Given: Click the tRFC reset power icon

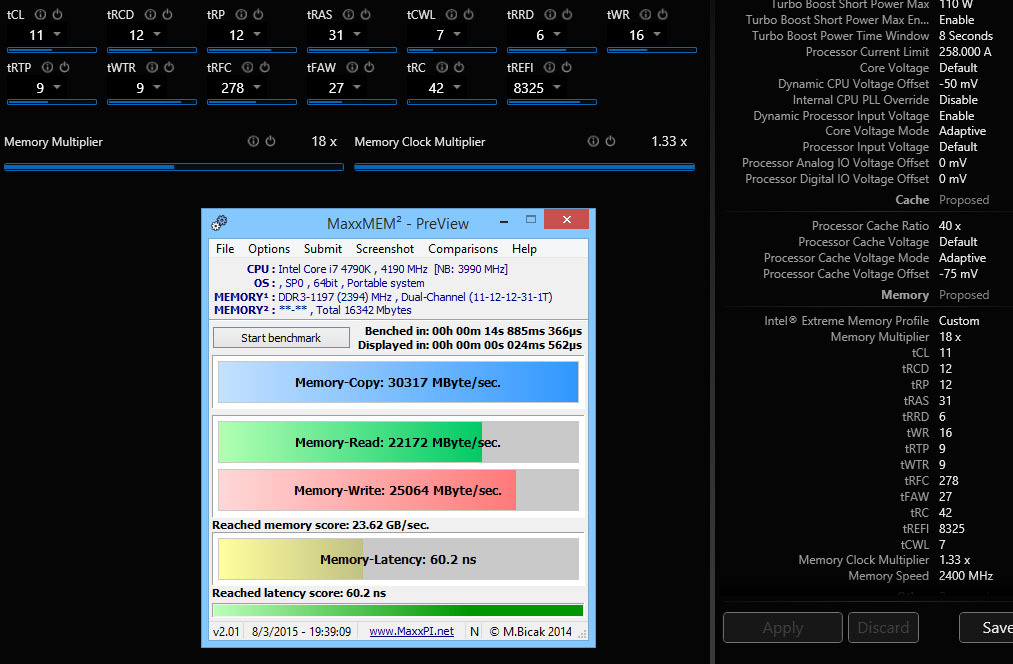Looking at the screenshot, I should click(x=265, y=67).
